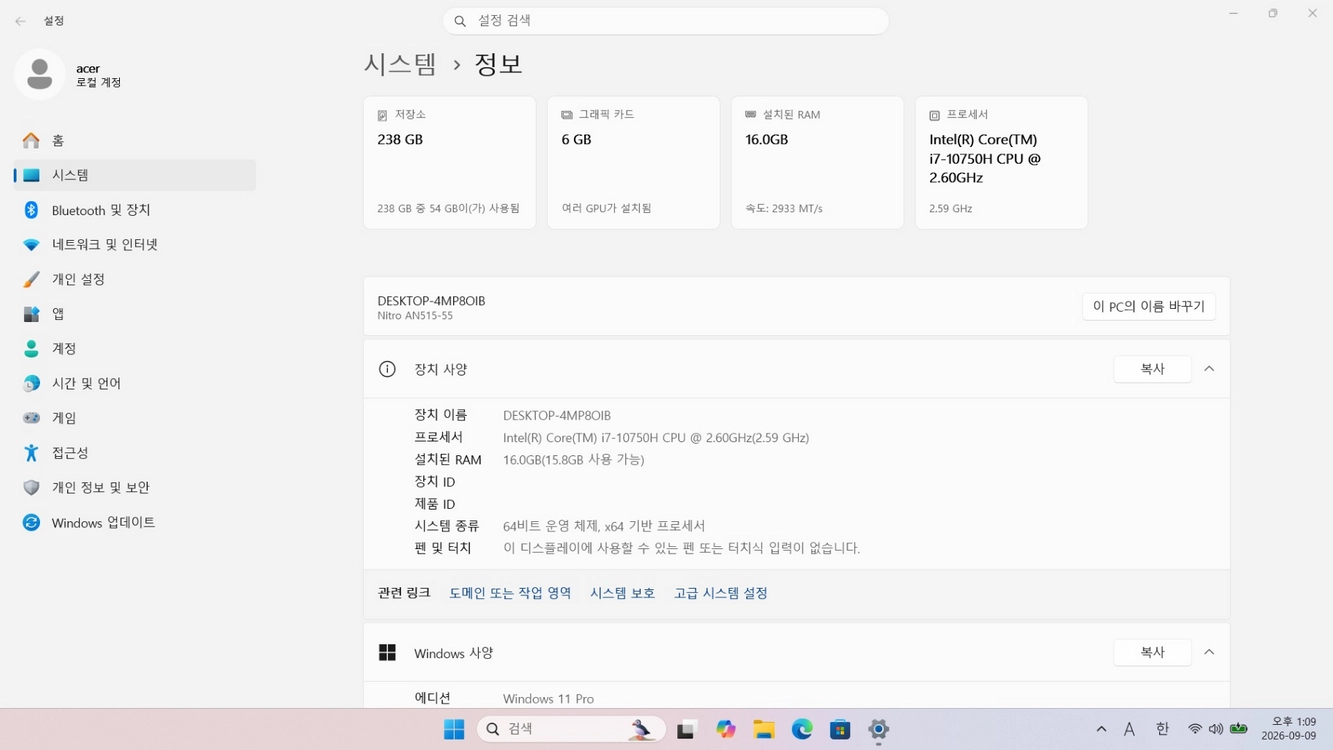
Task: Click the 이 PC의 이름 바꾸기 button
Action: (x=1149, y=307)
